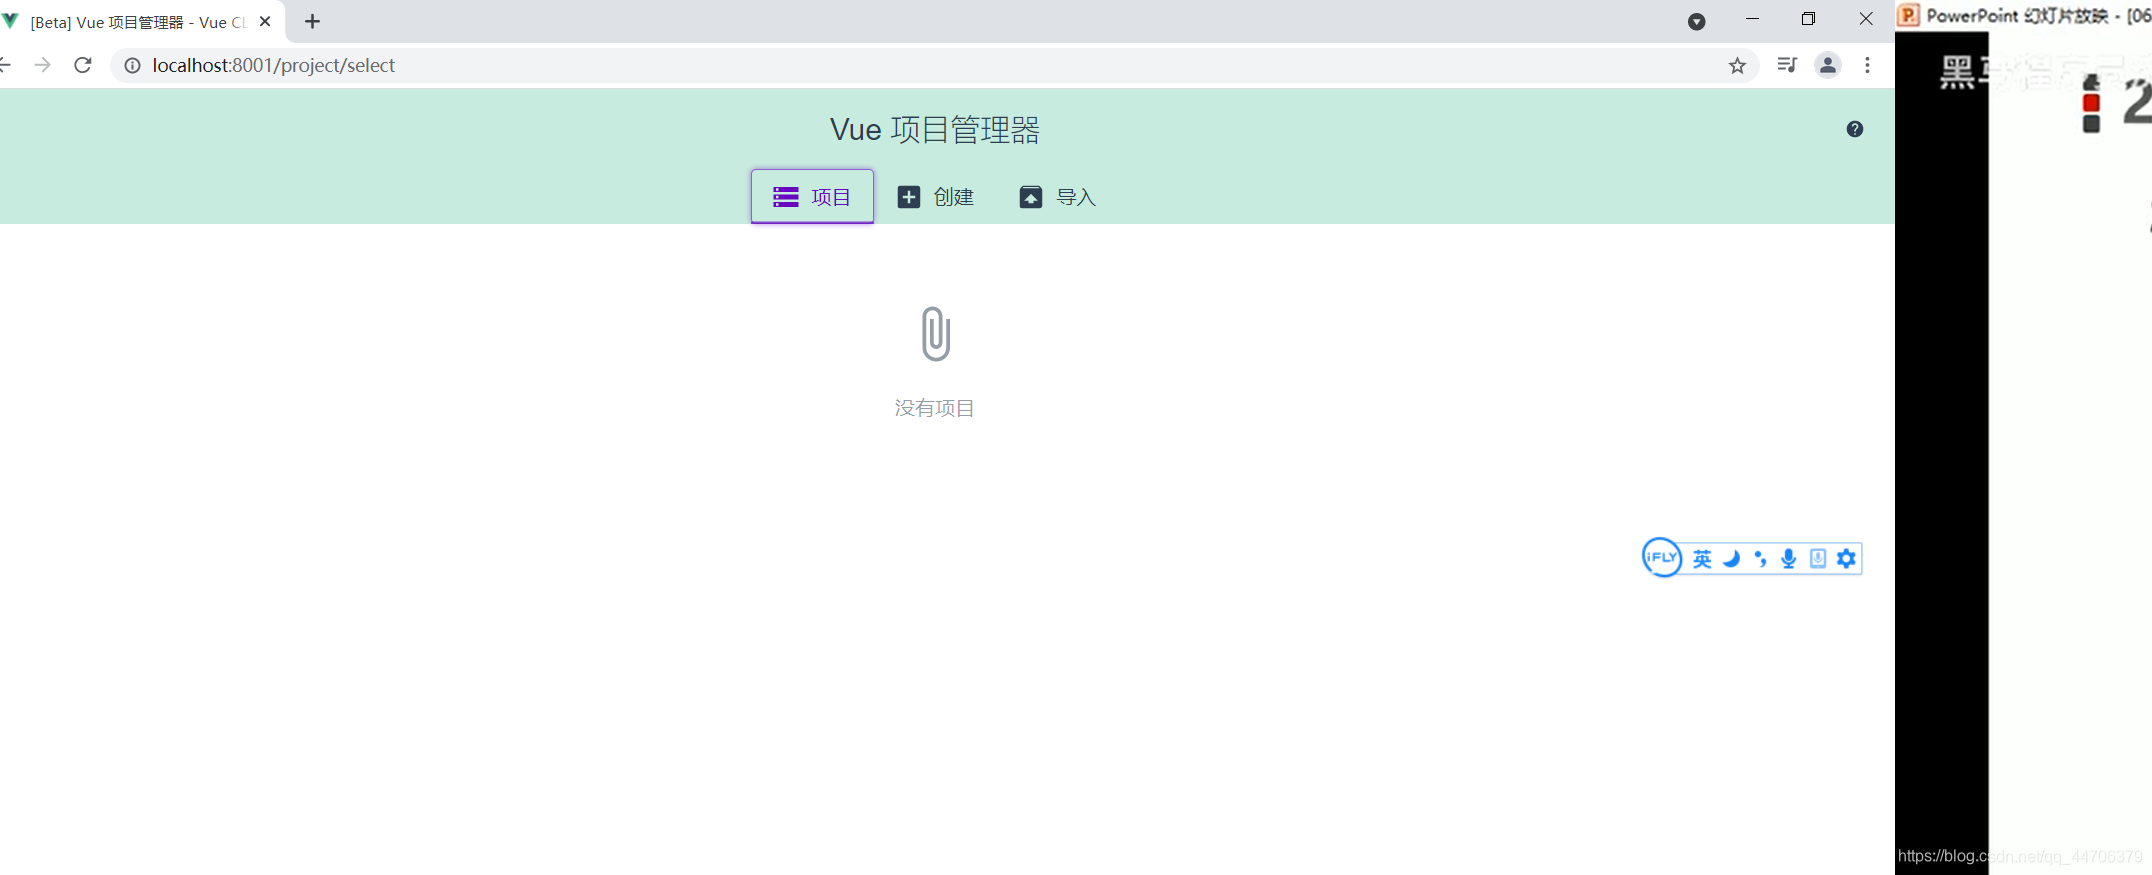
Task: Toggle the punctuation mode icon
Action: (x=1761, y=559)
